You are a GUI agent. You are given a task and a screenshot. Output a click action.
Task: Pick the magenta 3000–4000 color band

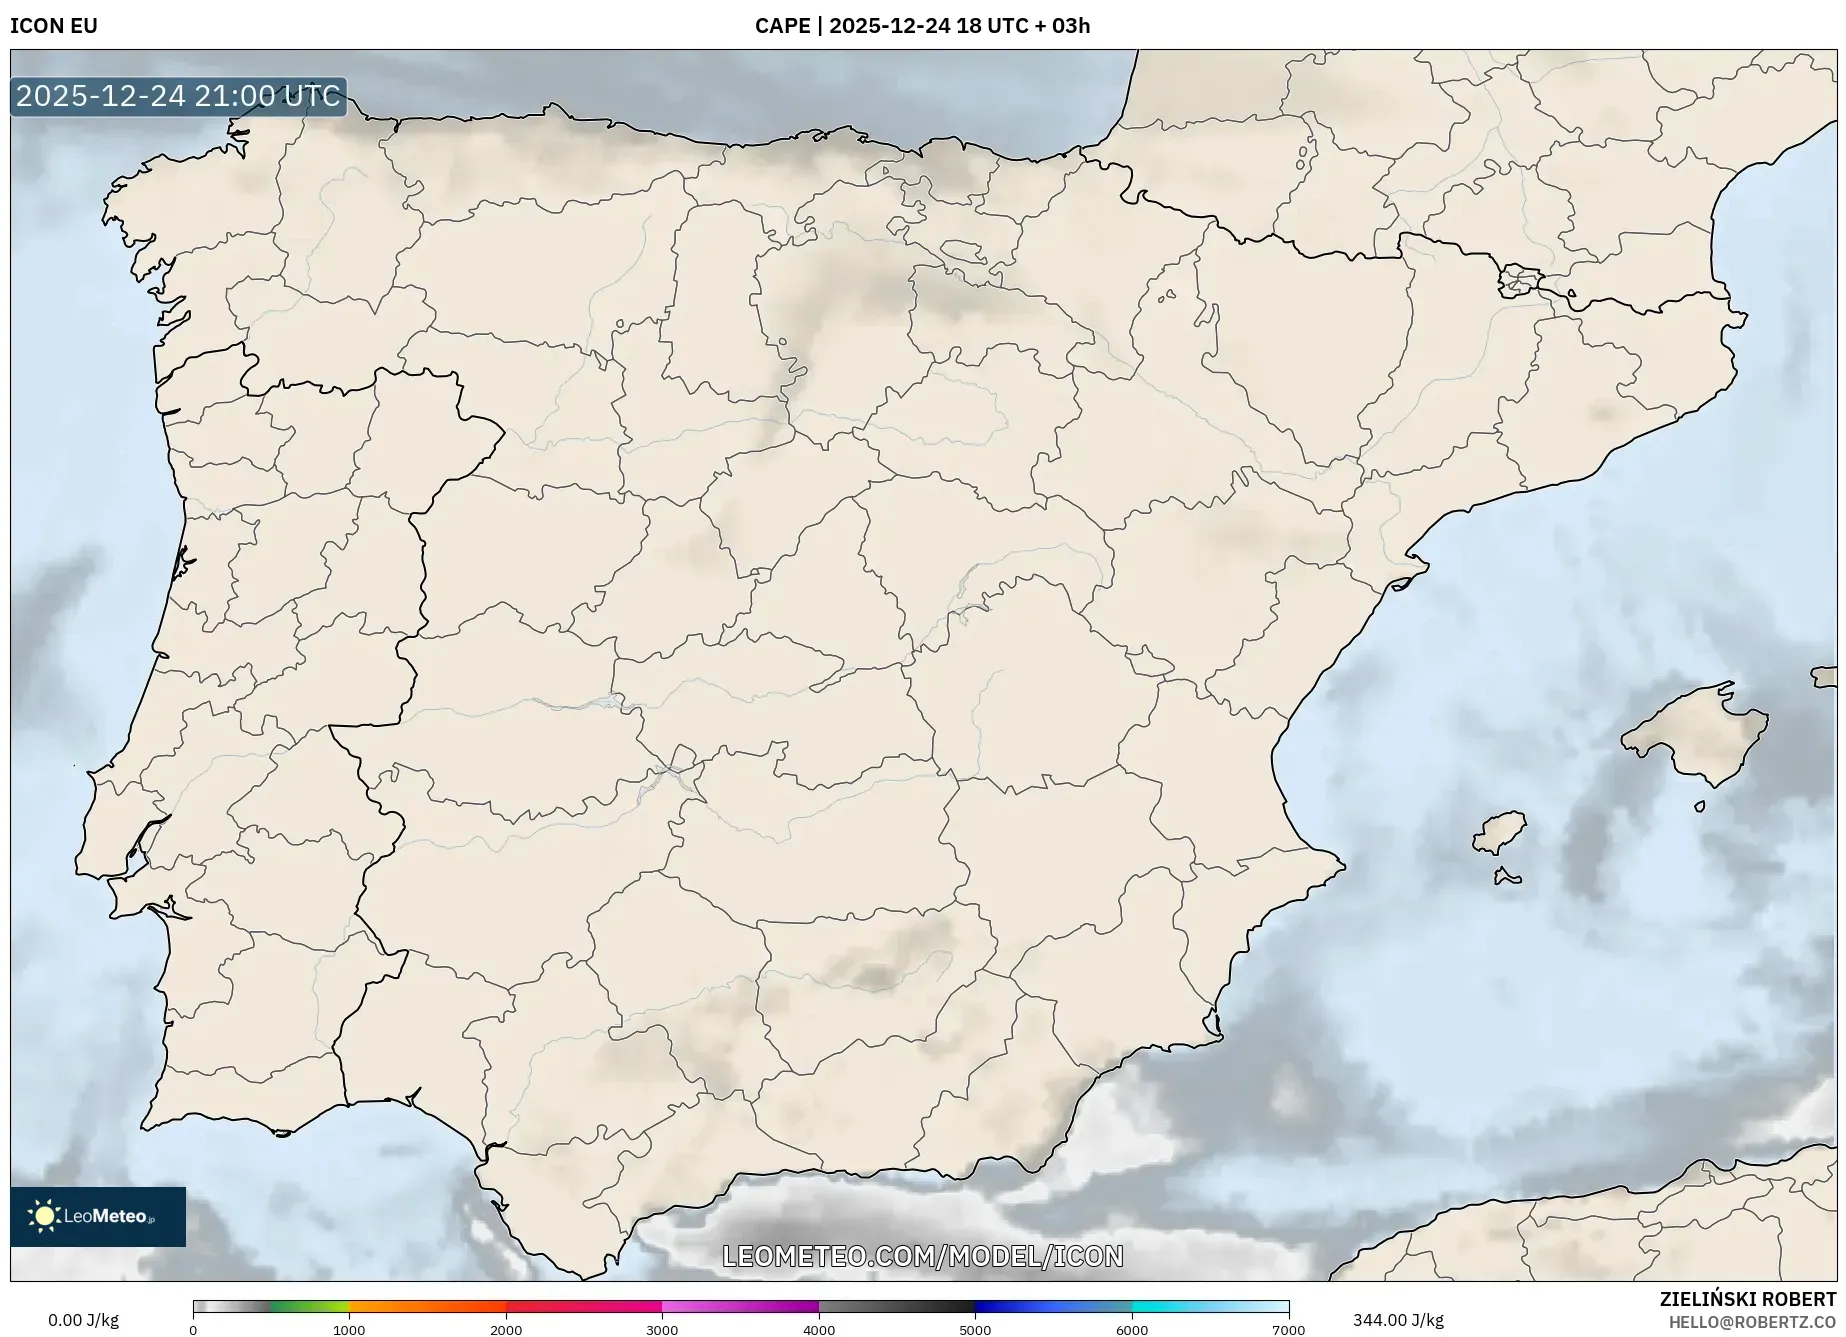click(740, 1306)
